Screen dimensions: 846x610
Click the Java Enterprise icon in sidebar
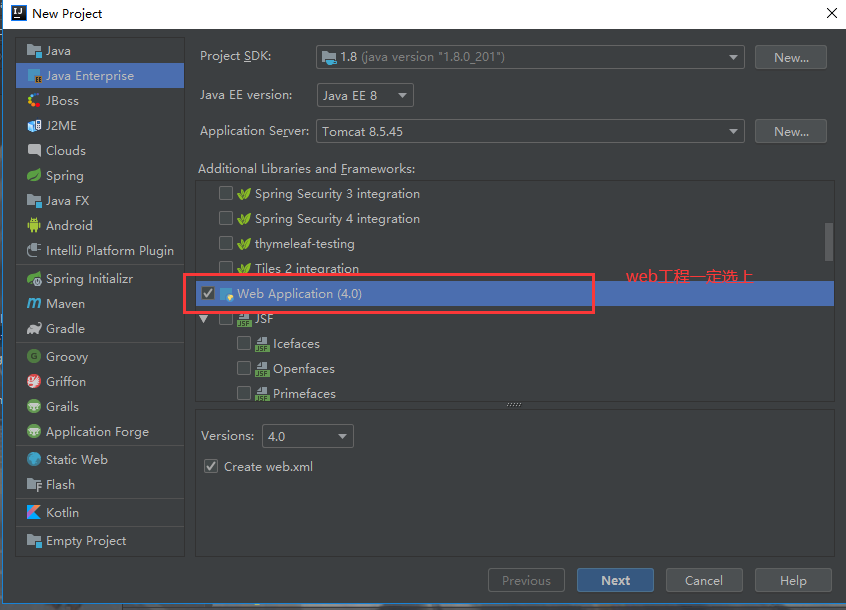[34, 76]
